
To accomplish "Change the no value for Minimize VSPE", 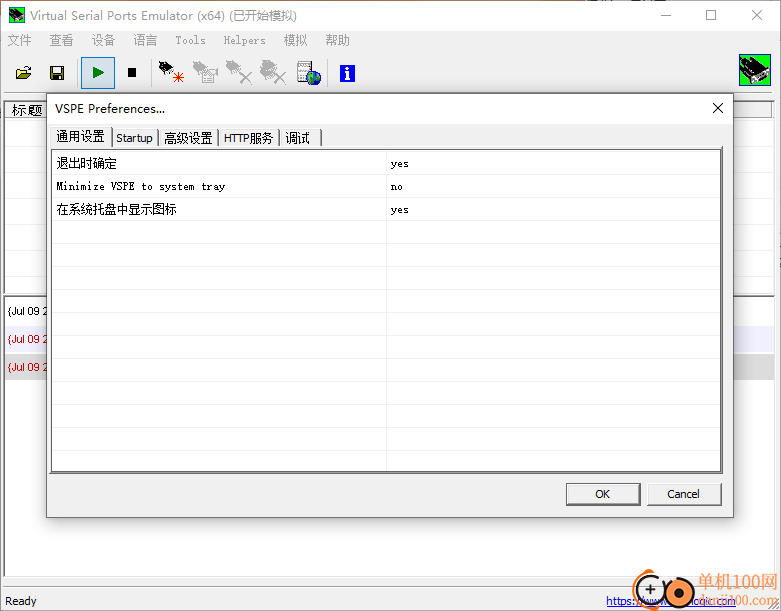I will [553, 186].
